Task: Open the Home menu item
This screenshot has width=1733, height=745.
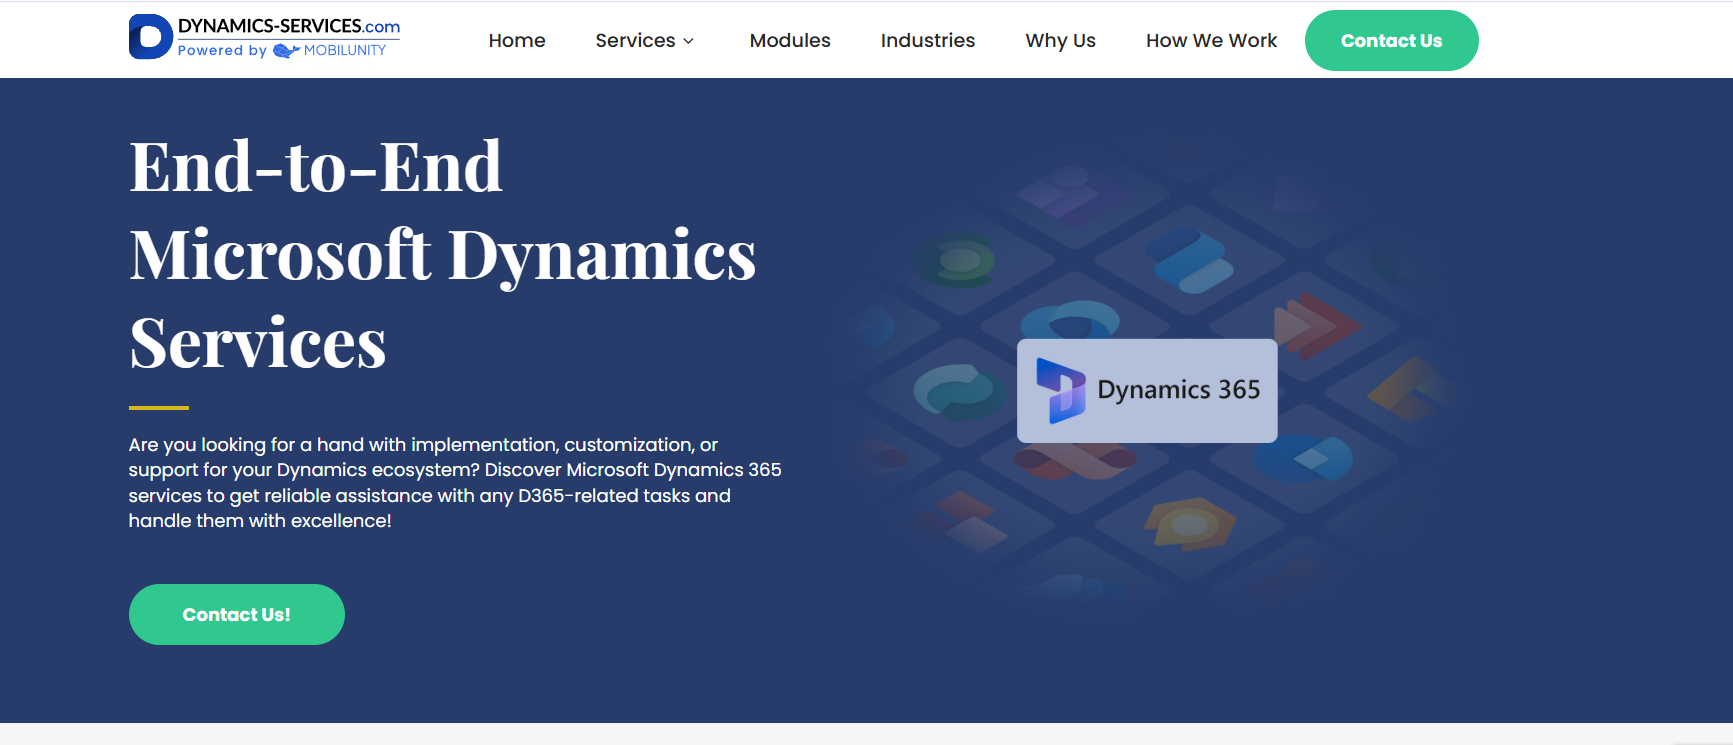Action: [517, 41]
